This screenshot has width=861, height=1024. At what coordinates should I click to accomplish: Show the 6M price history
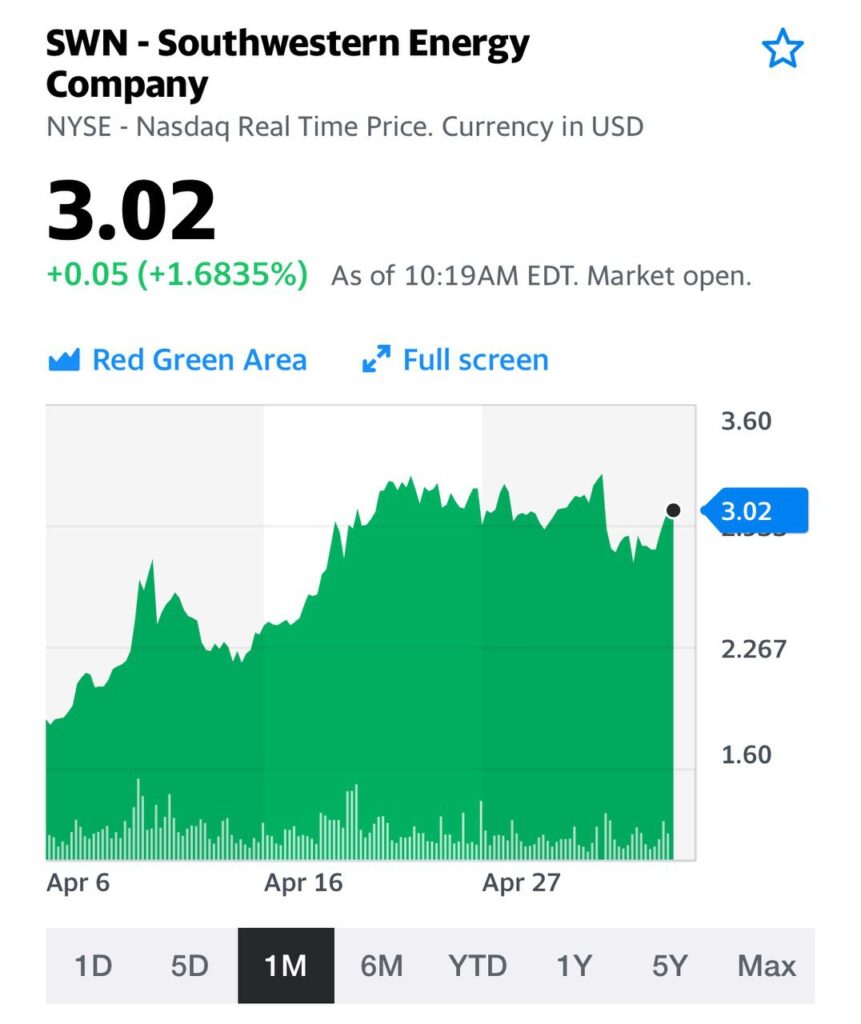point(381,966)
